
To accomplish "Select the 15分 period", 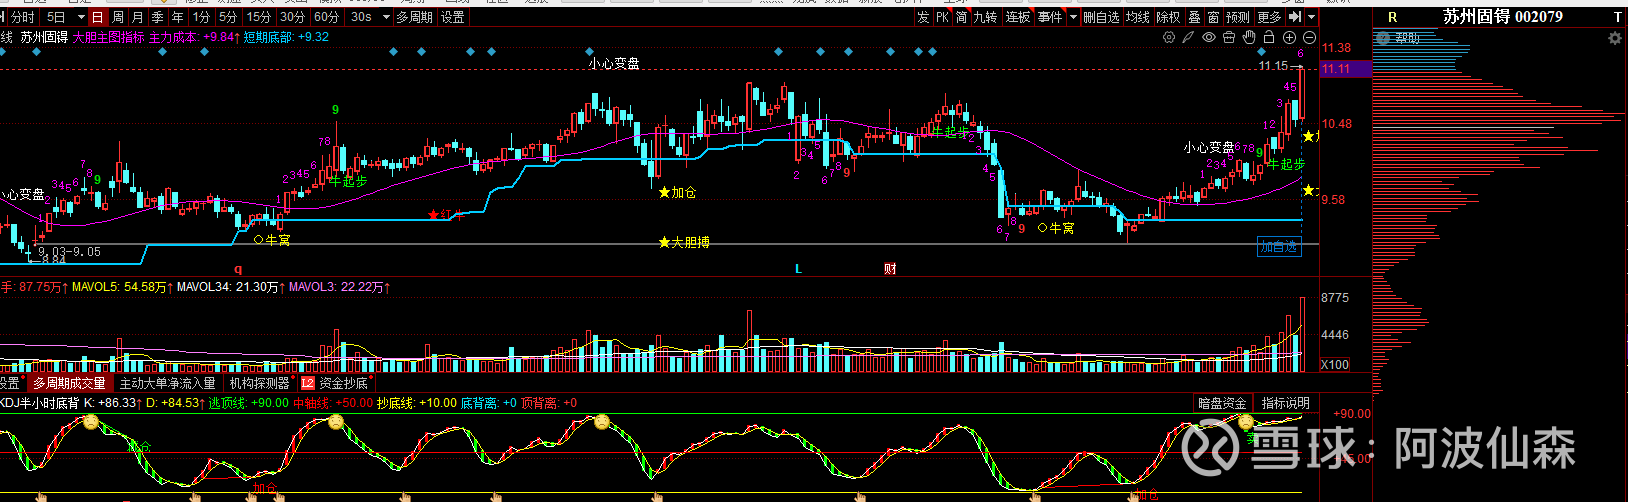I will coord(259,17).
